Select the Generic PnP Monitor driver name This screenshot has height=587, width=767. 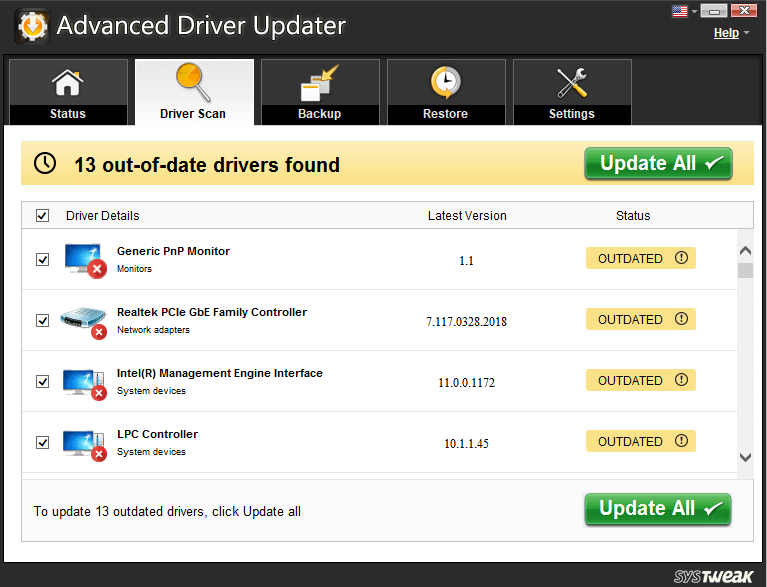click(173, 251)
